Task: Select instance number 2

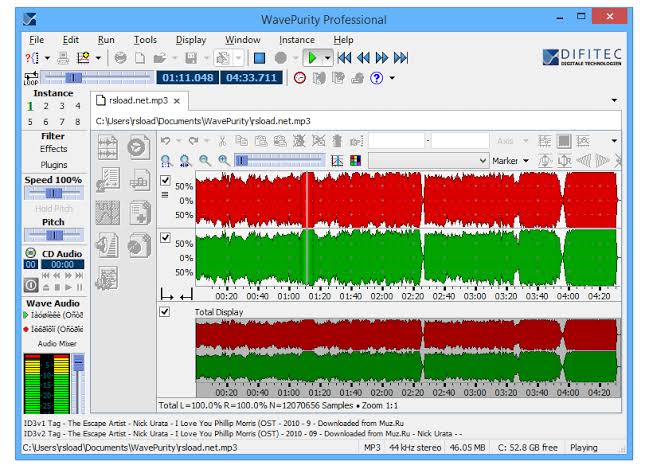Action: coord(46,106)
